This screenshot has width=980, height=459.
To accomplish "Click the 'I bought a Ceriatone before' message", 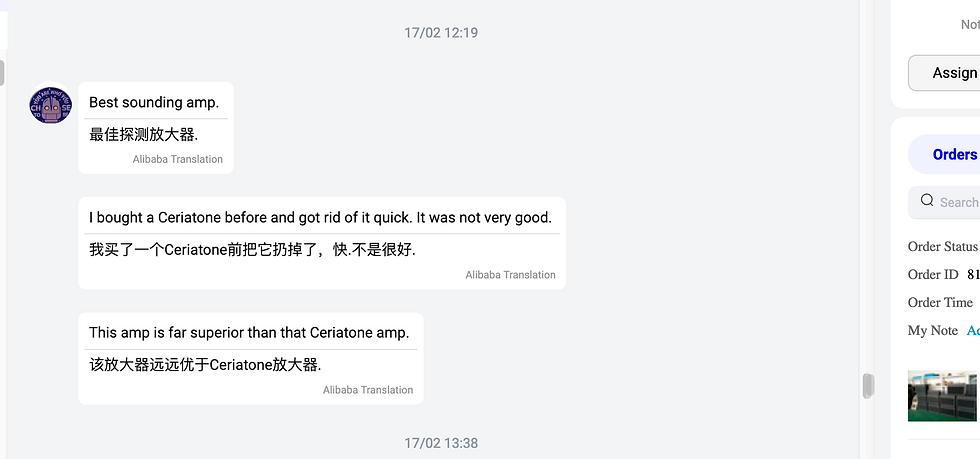I will [x=320, y=218].
